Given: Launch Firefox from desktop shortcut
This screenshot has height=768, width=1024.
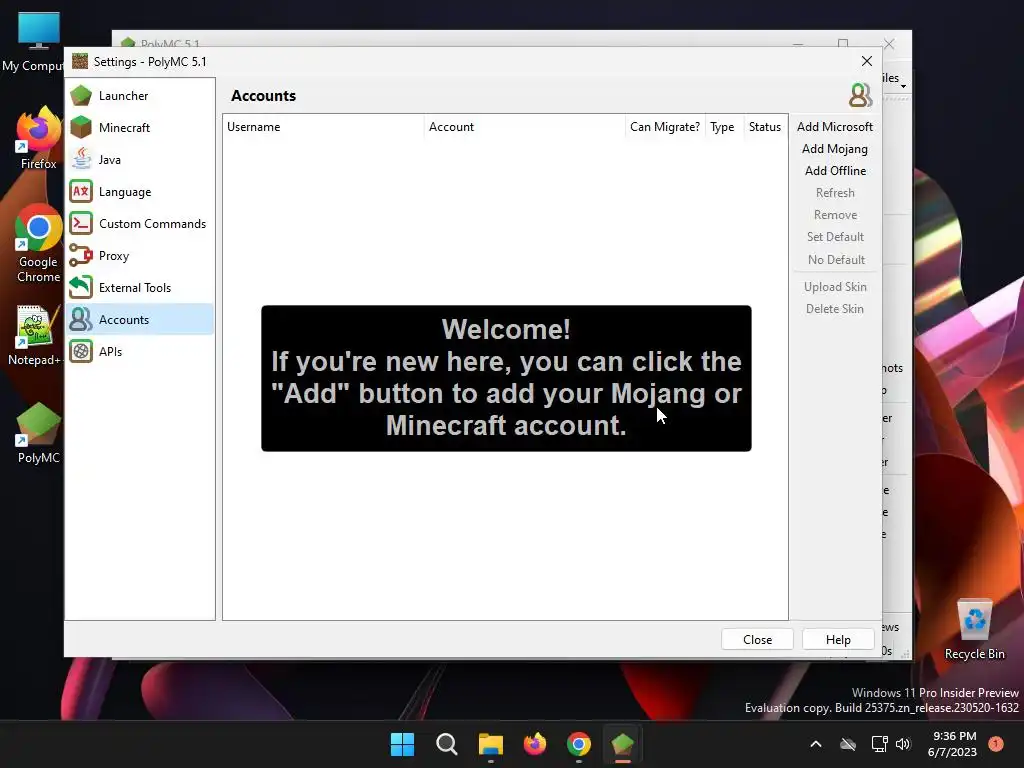Looking at the screenshot, I should (38, 139).
